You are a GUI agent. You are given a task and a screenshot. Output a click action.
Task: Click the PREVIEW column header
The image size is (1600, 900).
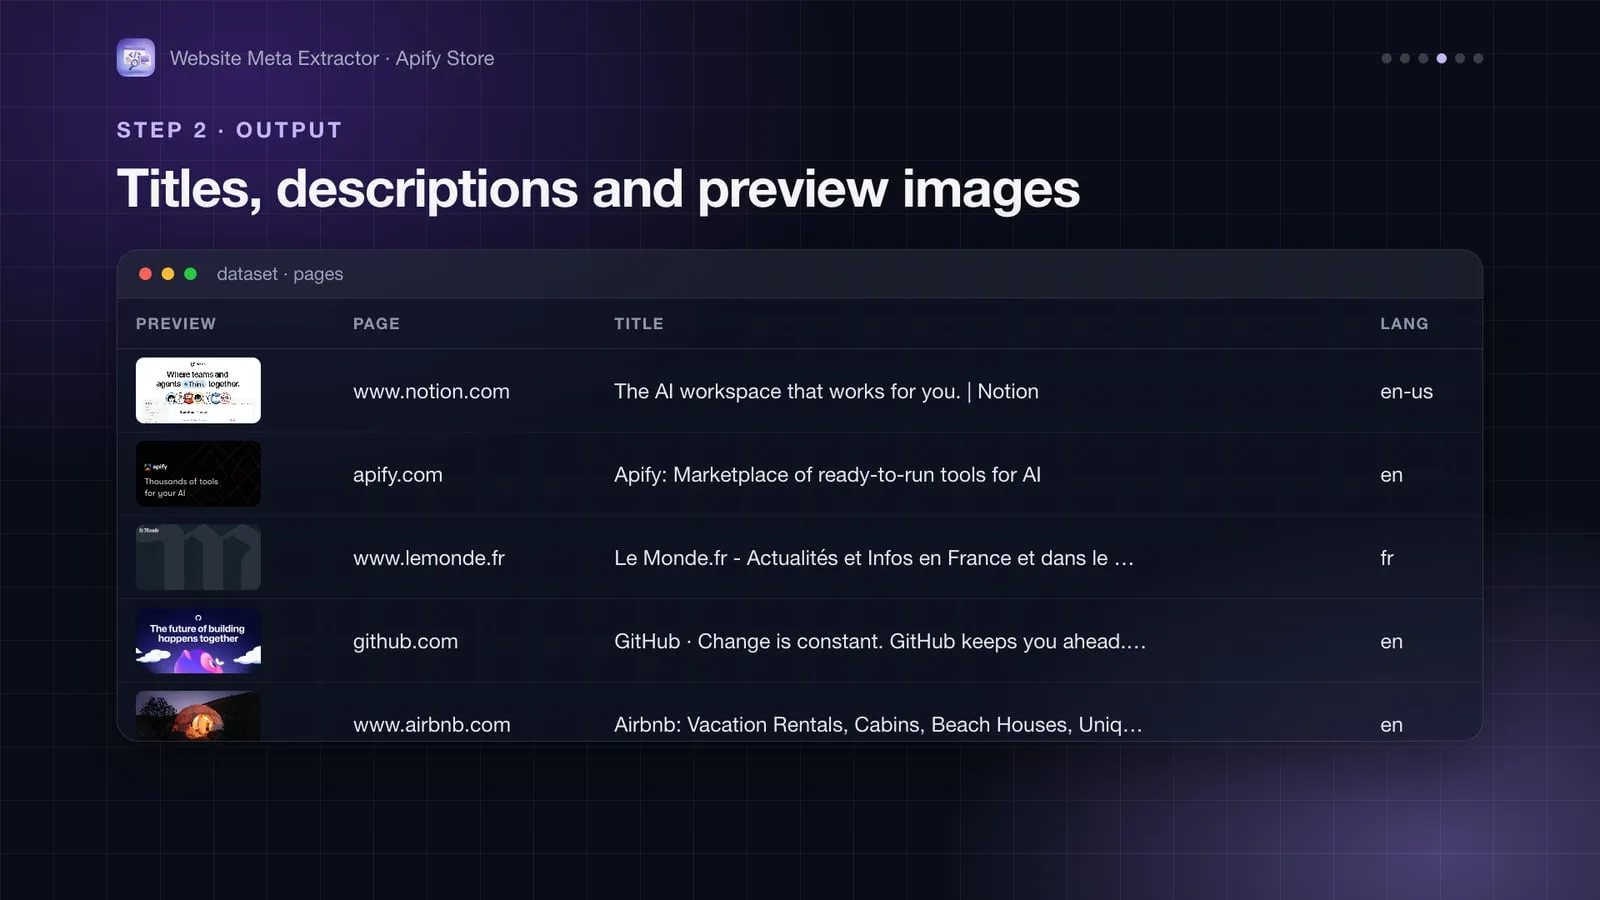tap(176, 324)
